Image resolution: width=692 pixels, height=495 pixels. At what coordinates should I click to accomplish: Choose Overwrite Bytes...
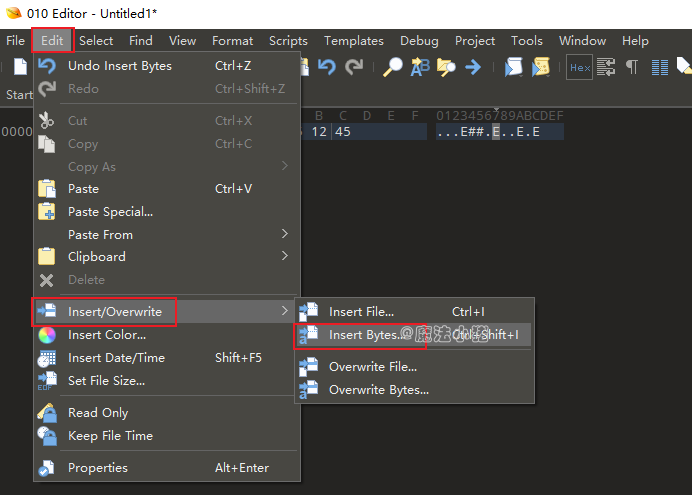tap(414, 390)
